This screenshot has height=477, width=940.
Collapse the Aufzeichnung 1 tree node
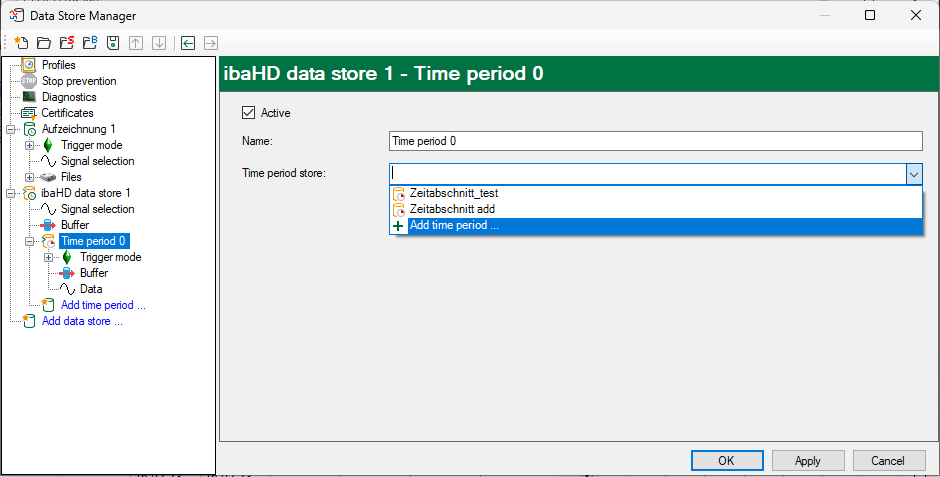tap(11, 129)
